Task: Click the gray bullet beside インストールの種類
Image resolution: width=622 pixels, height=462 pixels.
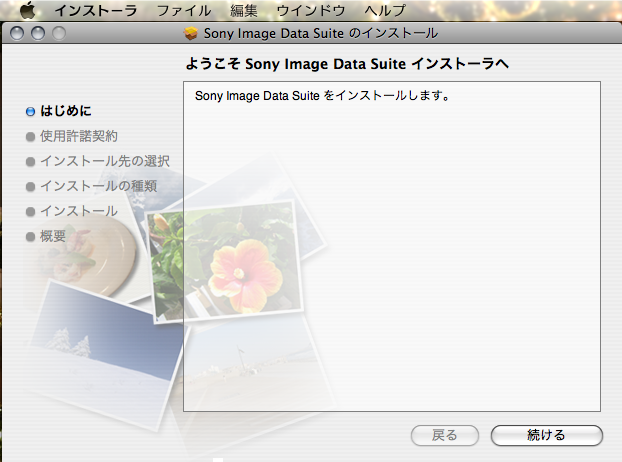Action: pyautogui.click(x=31, y=187)
